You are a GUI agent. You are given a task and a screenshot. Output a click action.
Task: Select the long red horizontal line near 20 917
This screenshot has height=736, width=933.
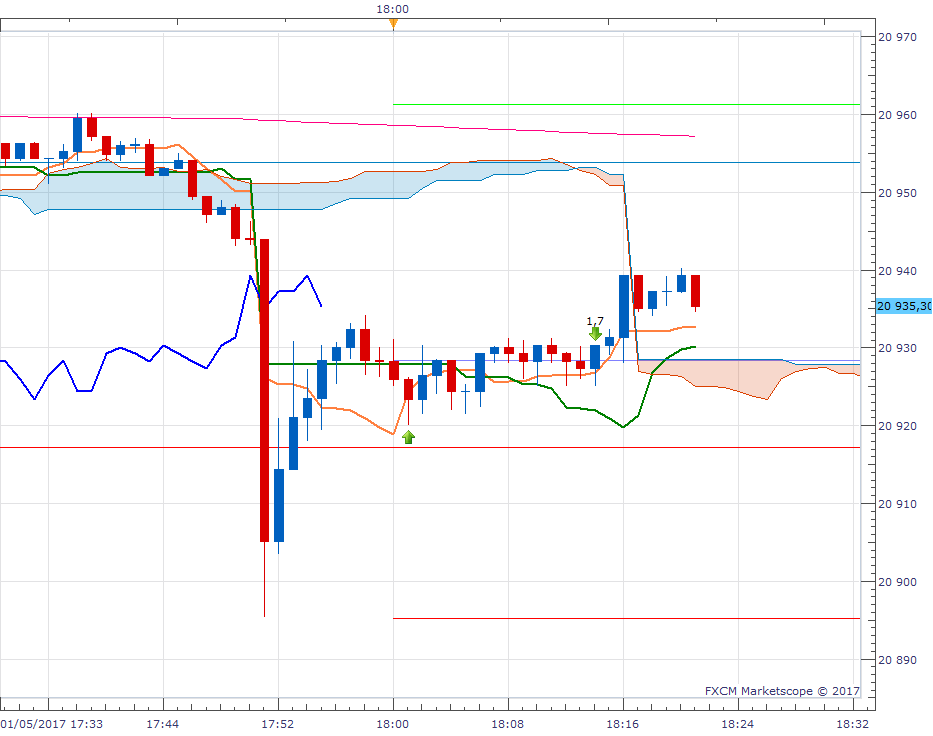430,447
